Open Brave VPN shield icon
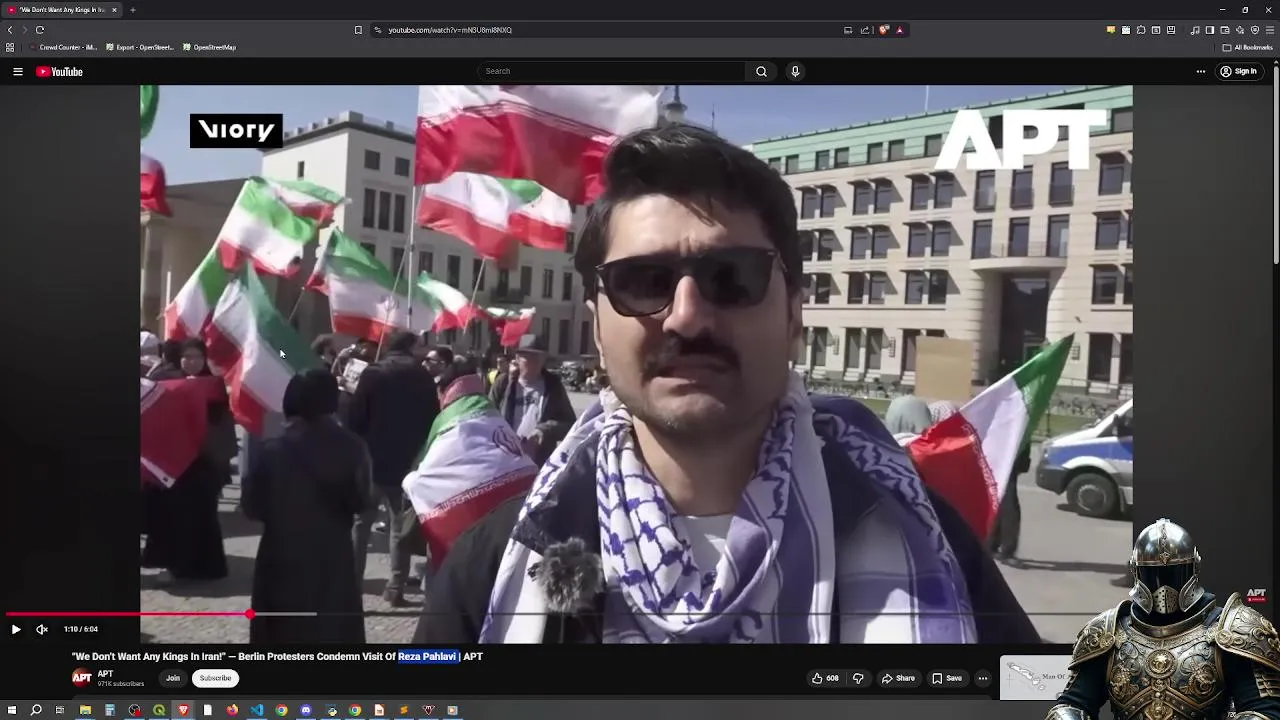This screenshot has width=1280, height=720. point(1255,30)
